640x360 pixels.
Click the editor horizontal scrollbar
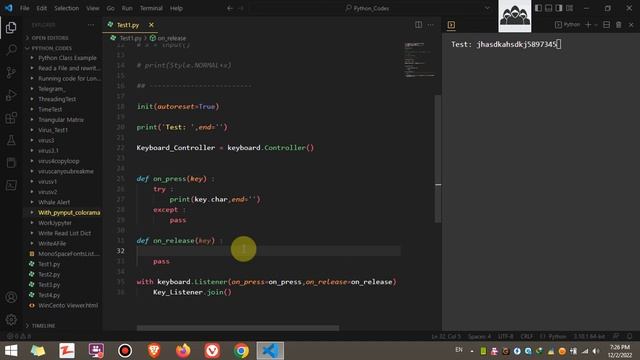(238, 328)
